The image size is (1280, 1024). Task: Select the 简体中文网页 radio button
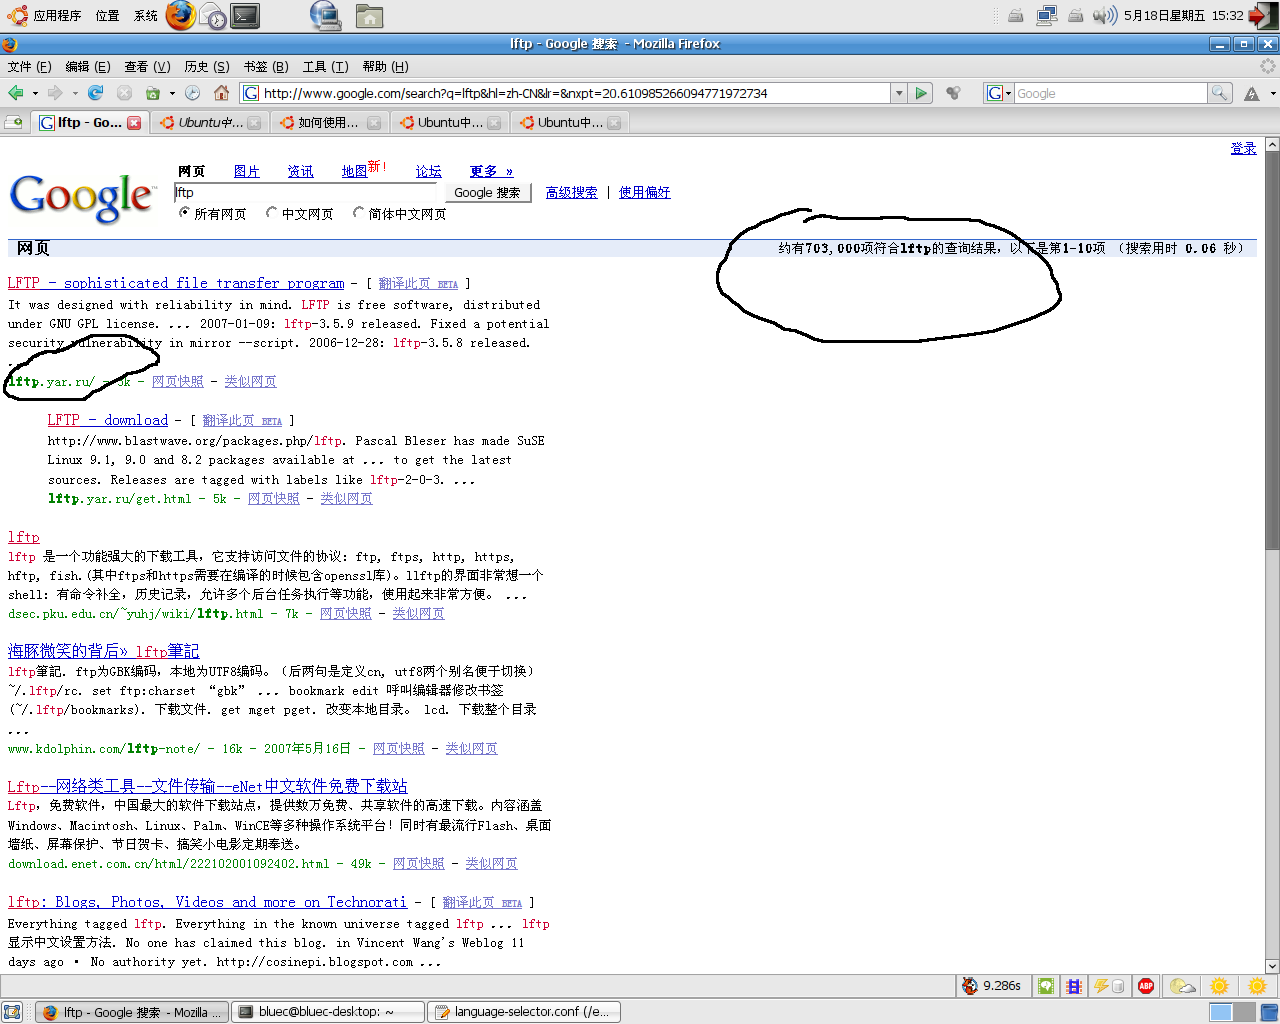358,213
